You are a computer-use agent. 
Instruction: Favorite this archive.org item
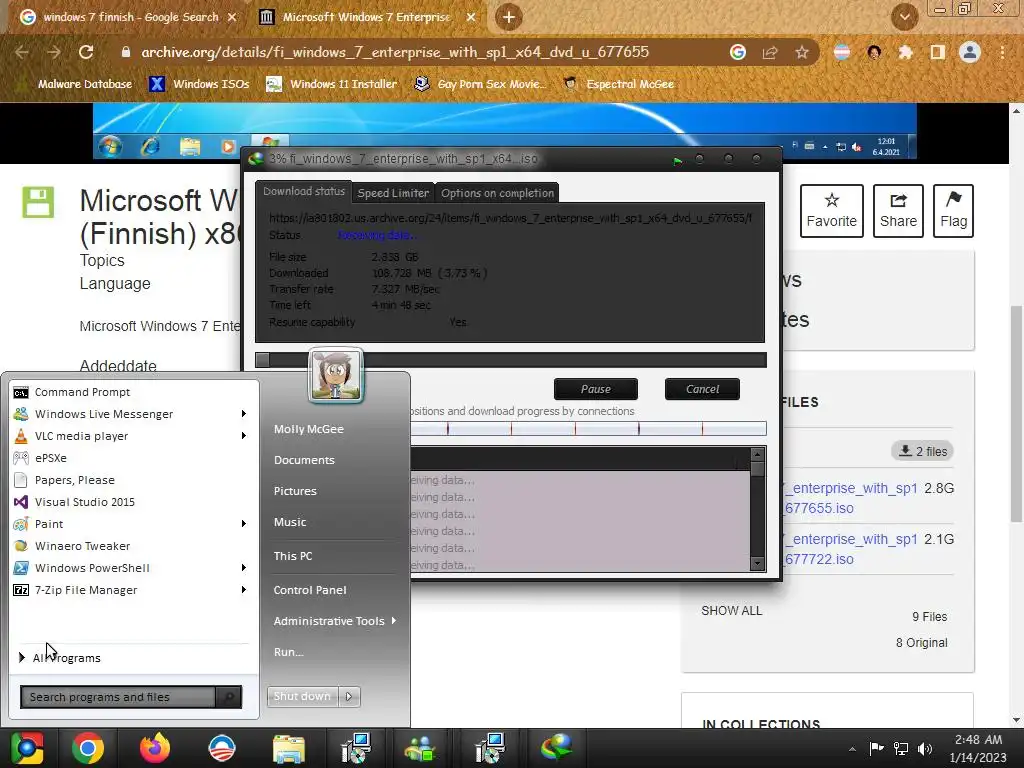coord(831,211)
